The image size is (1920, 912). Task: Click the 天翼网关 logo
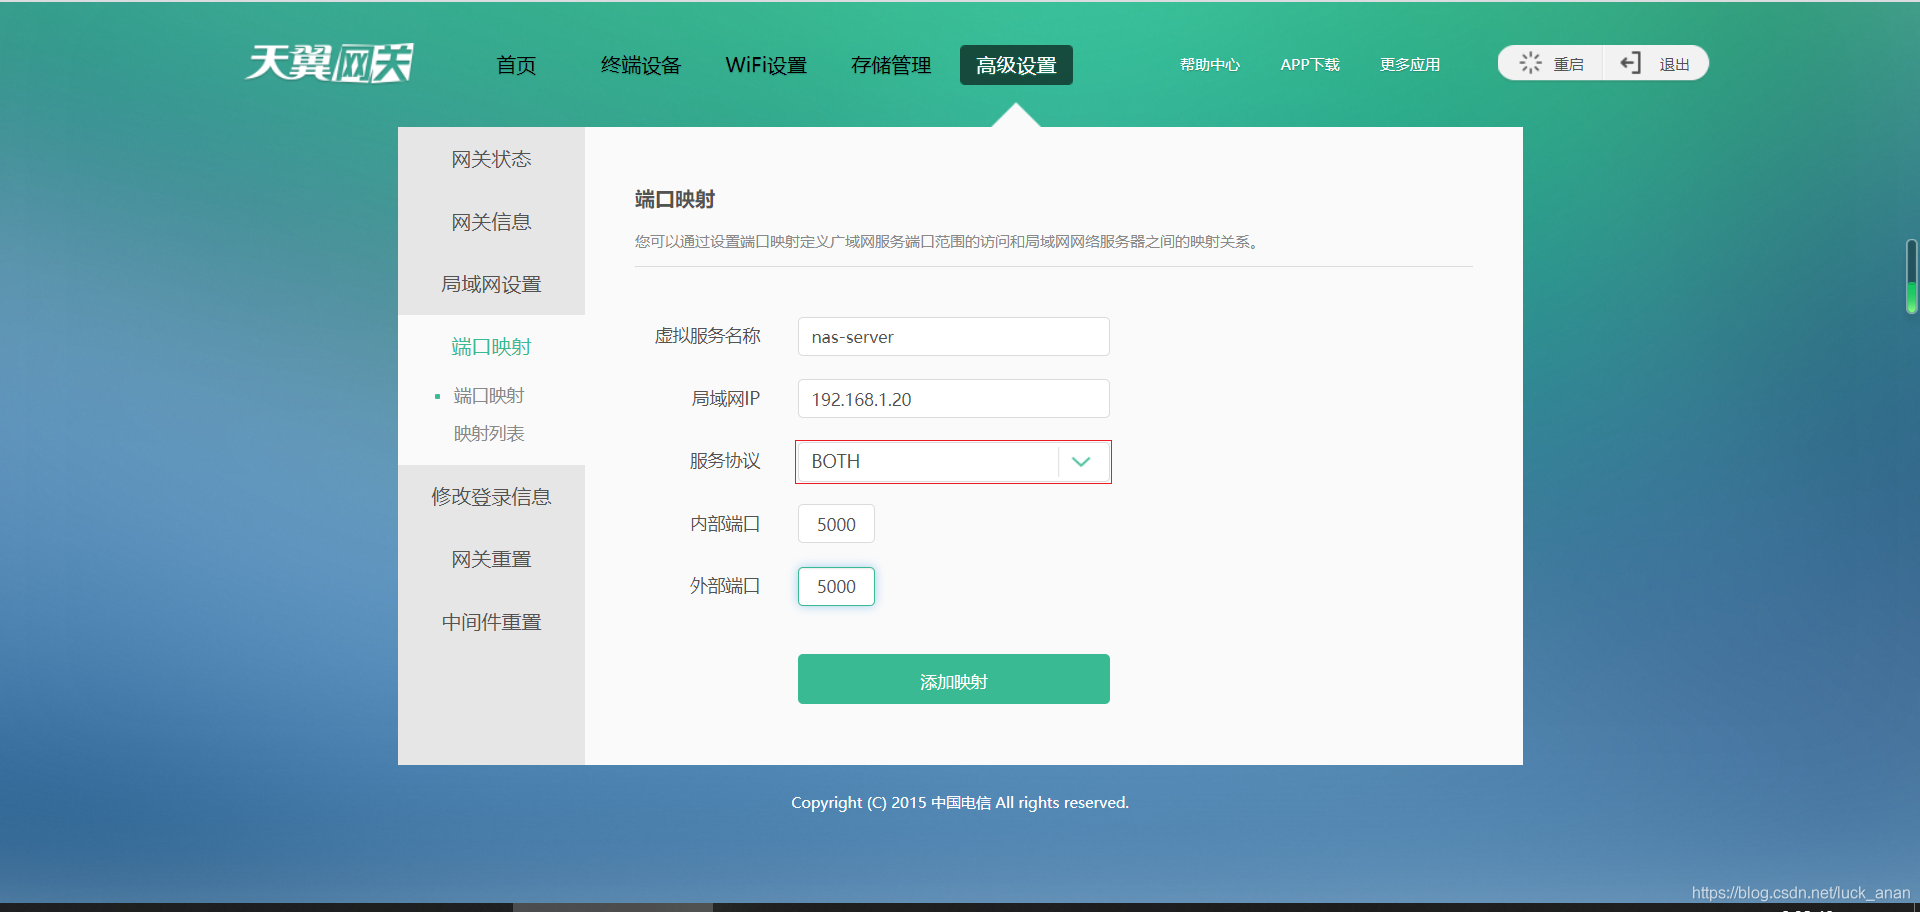(x=328, y=62)
